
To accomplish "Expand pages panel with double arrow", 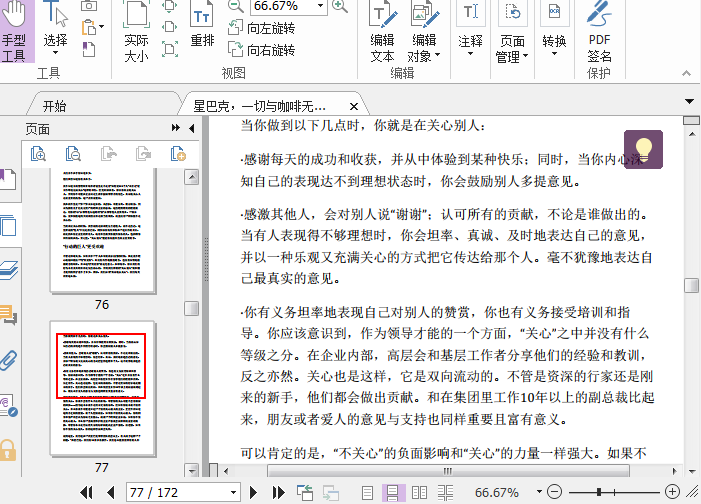I will point(176,128).
